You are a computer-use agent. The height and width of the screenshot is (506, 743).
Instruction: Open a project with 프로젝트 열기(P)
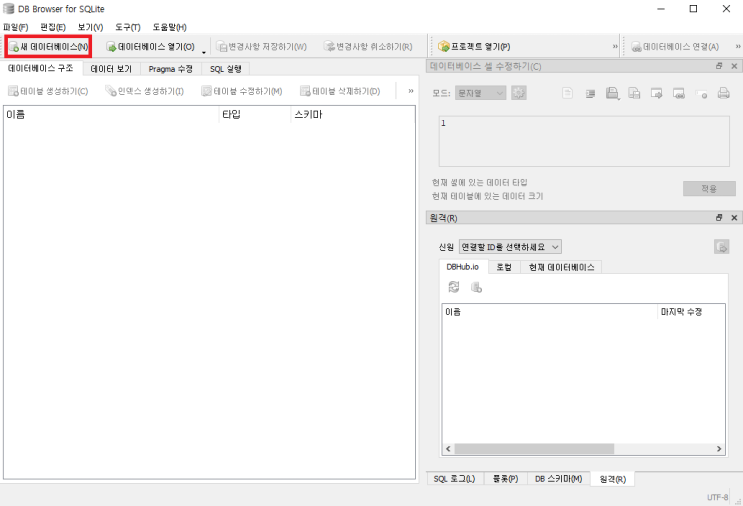pos(474,46)
